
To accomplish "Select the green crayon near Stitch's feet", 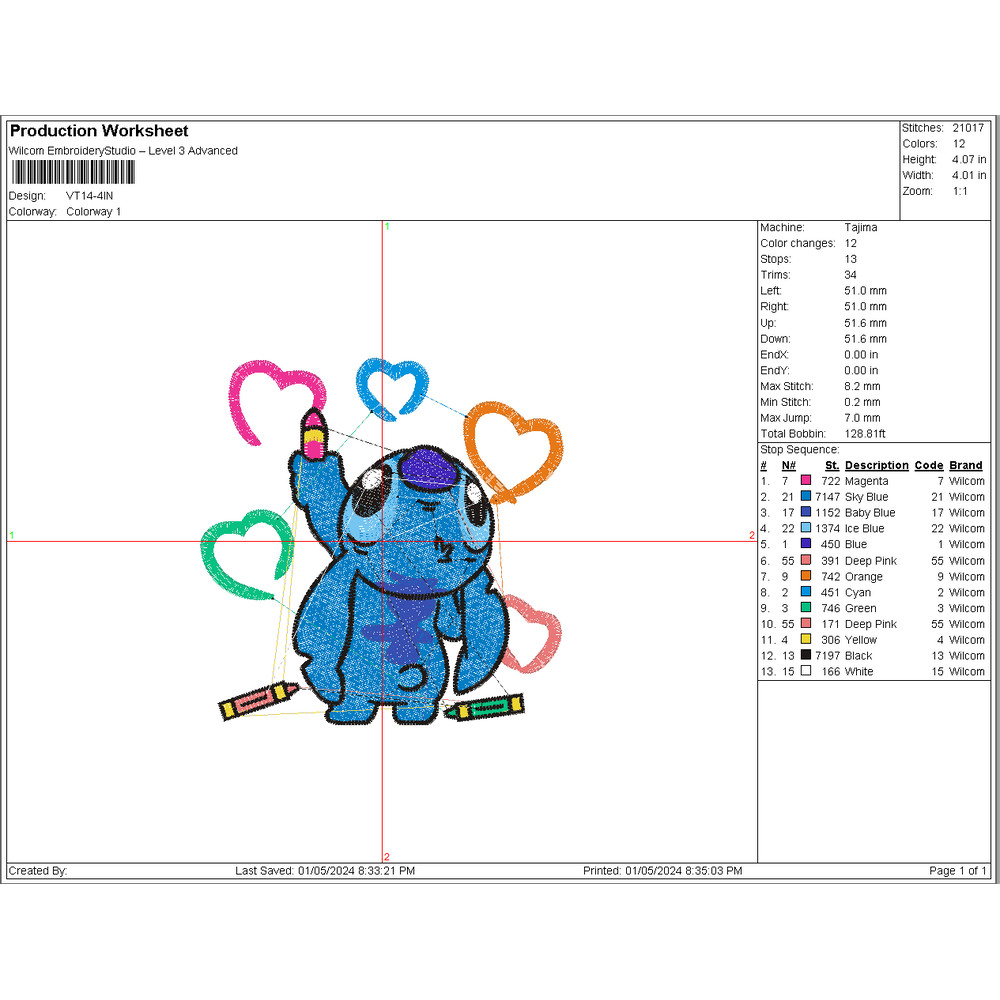I will pos(485,708).
